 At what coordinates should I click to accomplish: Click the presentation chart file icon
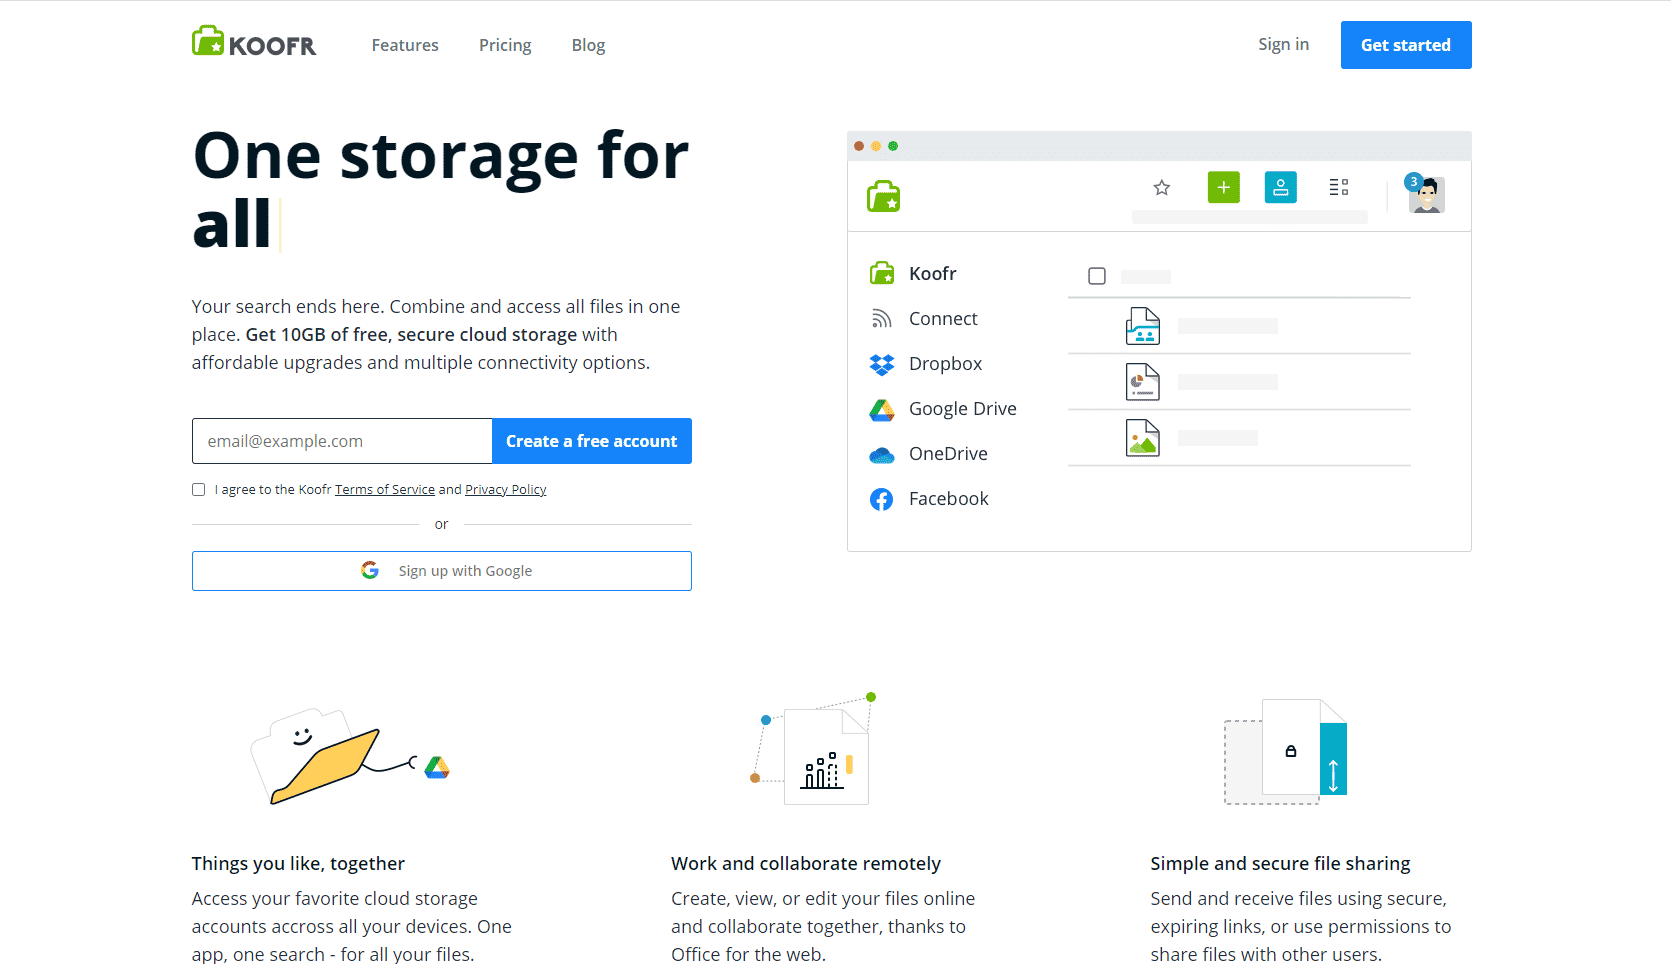pos(1143,382)
